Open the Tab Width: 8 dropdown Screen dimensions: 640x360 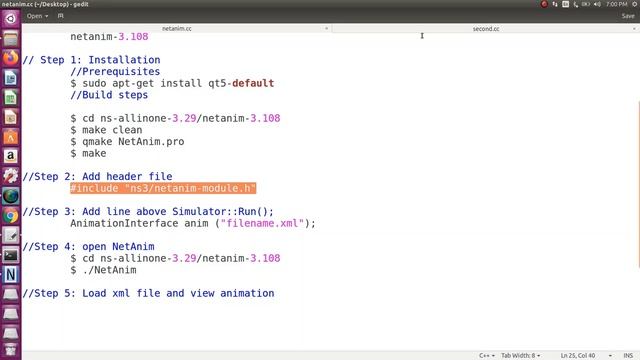pos(520,356)
